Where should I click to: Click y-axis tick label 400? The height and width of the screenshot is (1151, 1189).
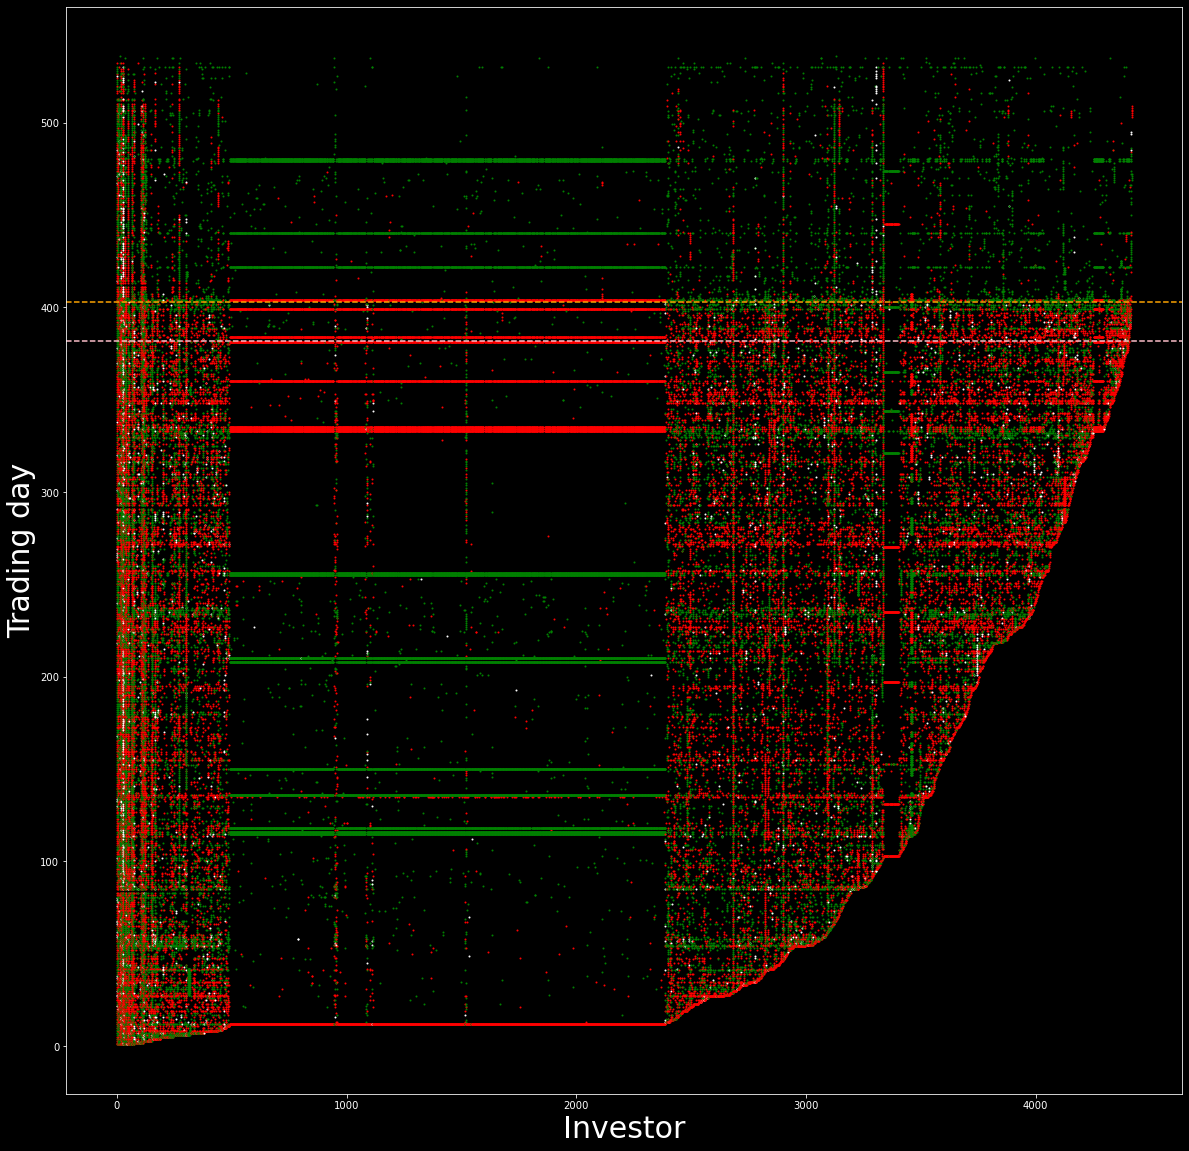[48, 308]
